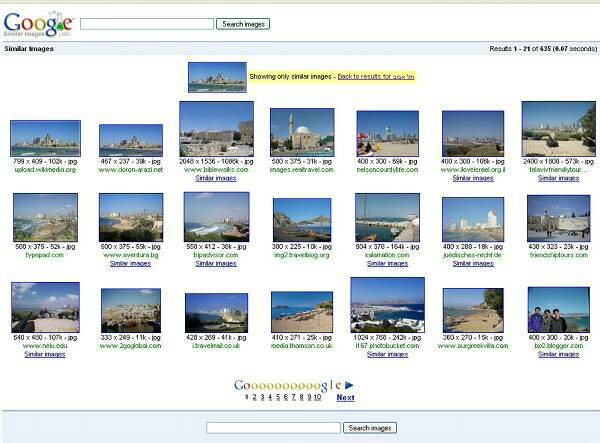Open the 1024 x 768 photobucket.com thumbnail

click(x=388, y=305)
